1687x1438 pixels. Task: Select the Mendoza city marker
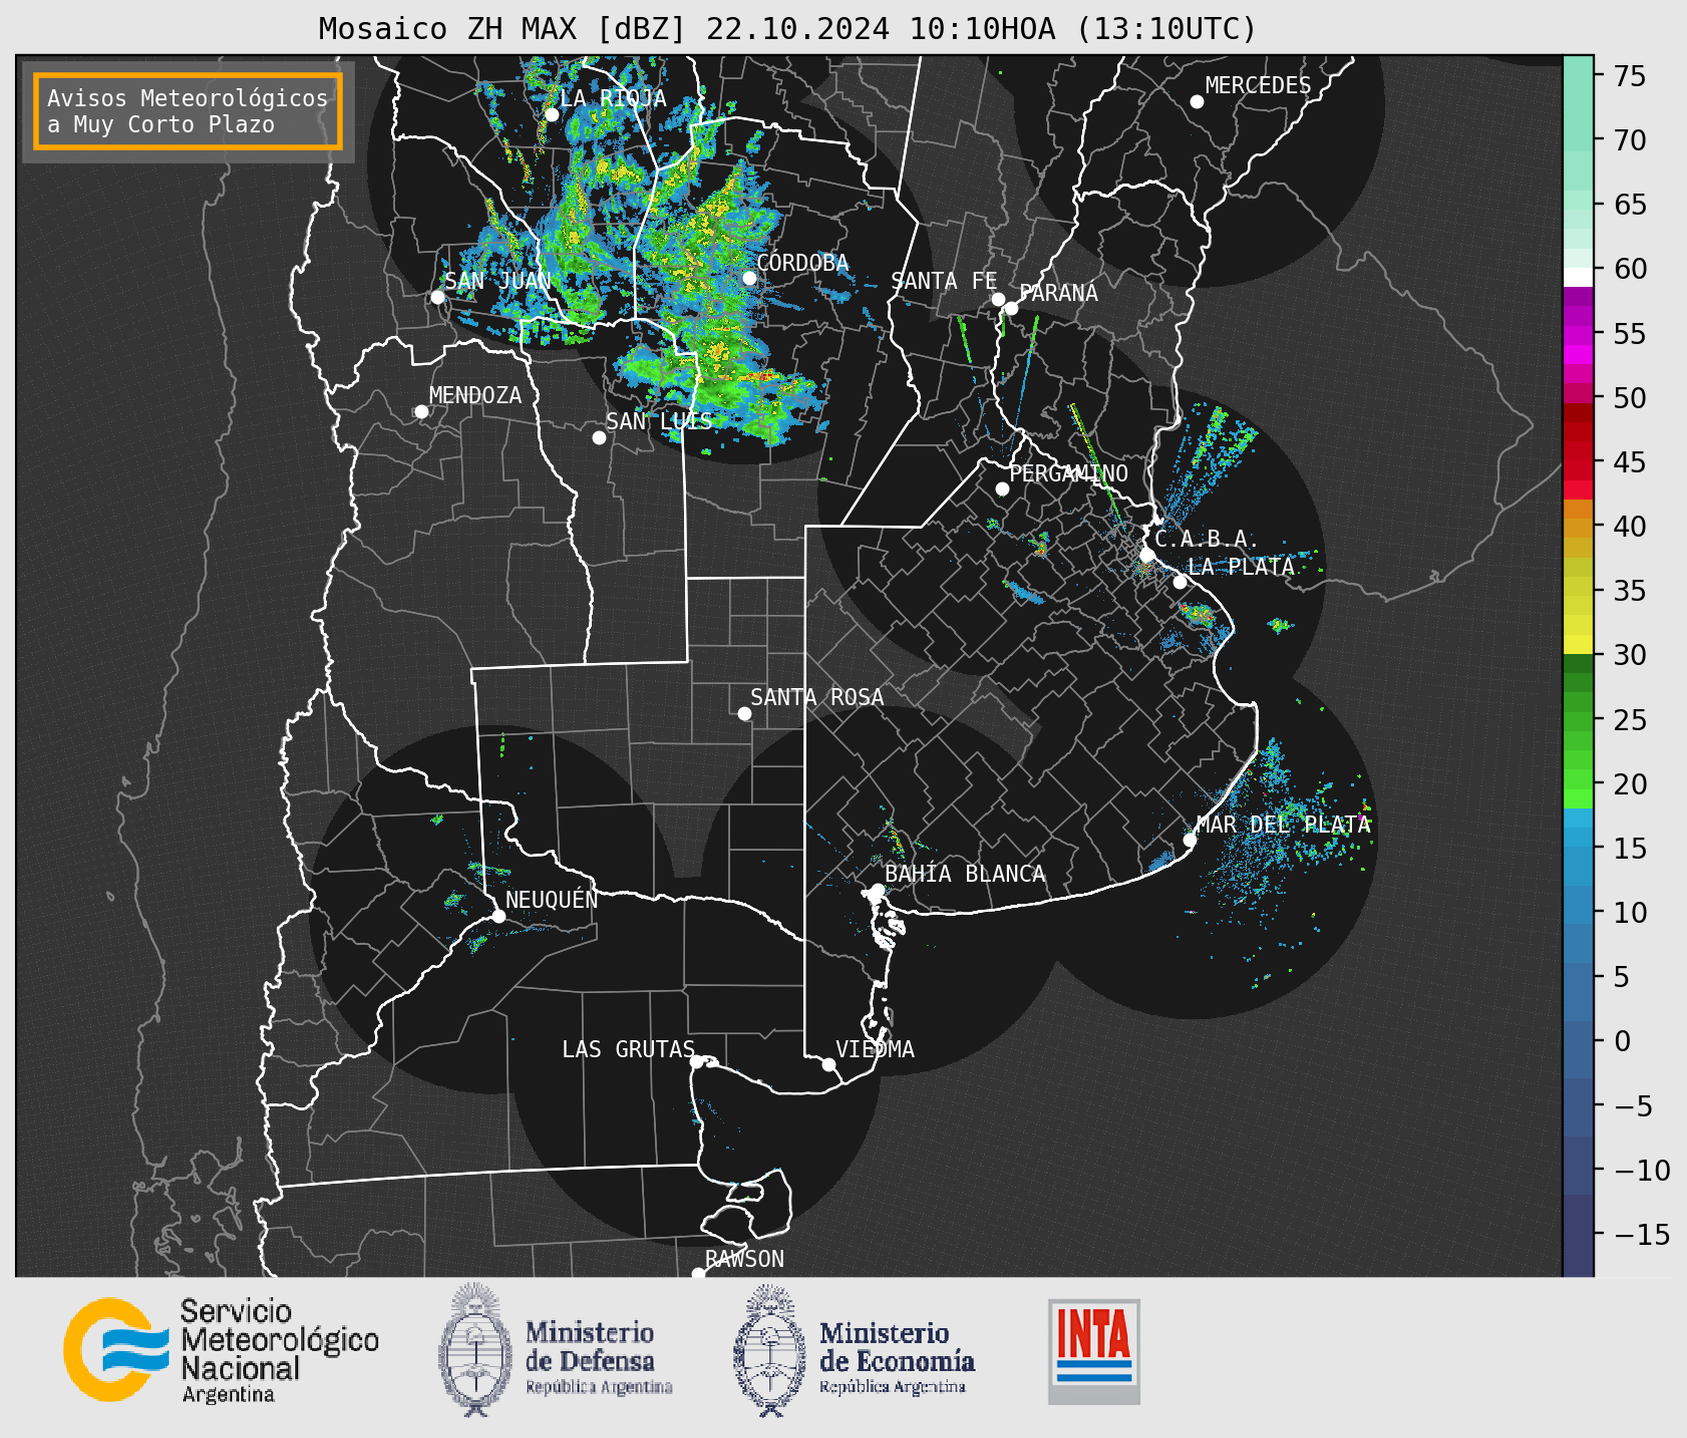coord(421,412)
